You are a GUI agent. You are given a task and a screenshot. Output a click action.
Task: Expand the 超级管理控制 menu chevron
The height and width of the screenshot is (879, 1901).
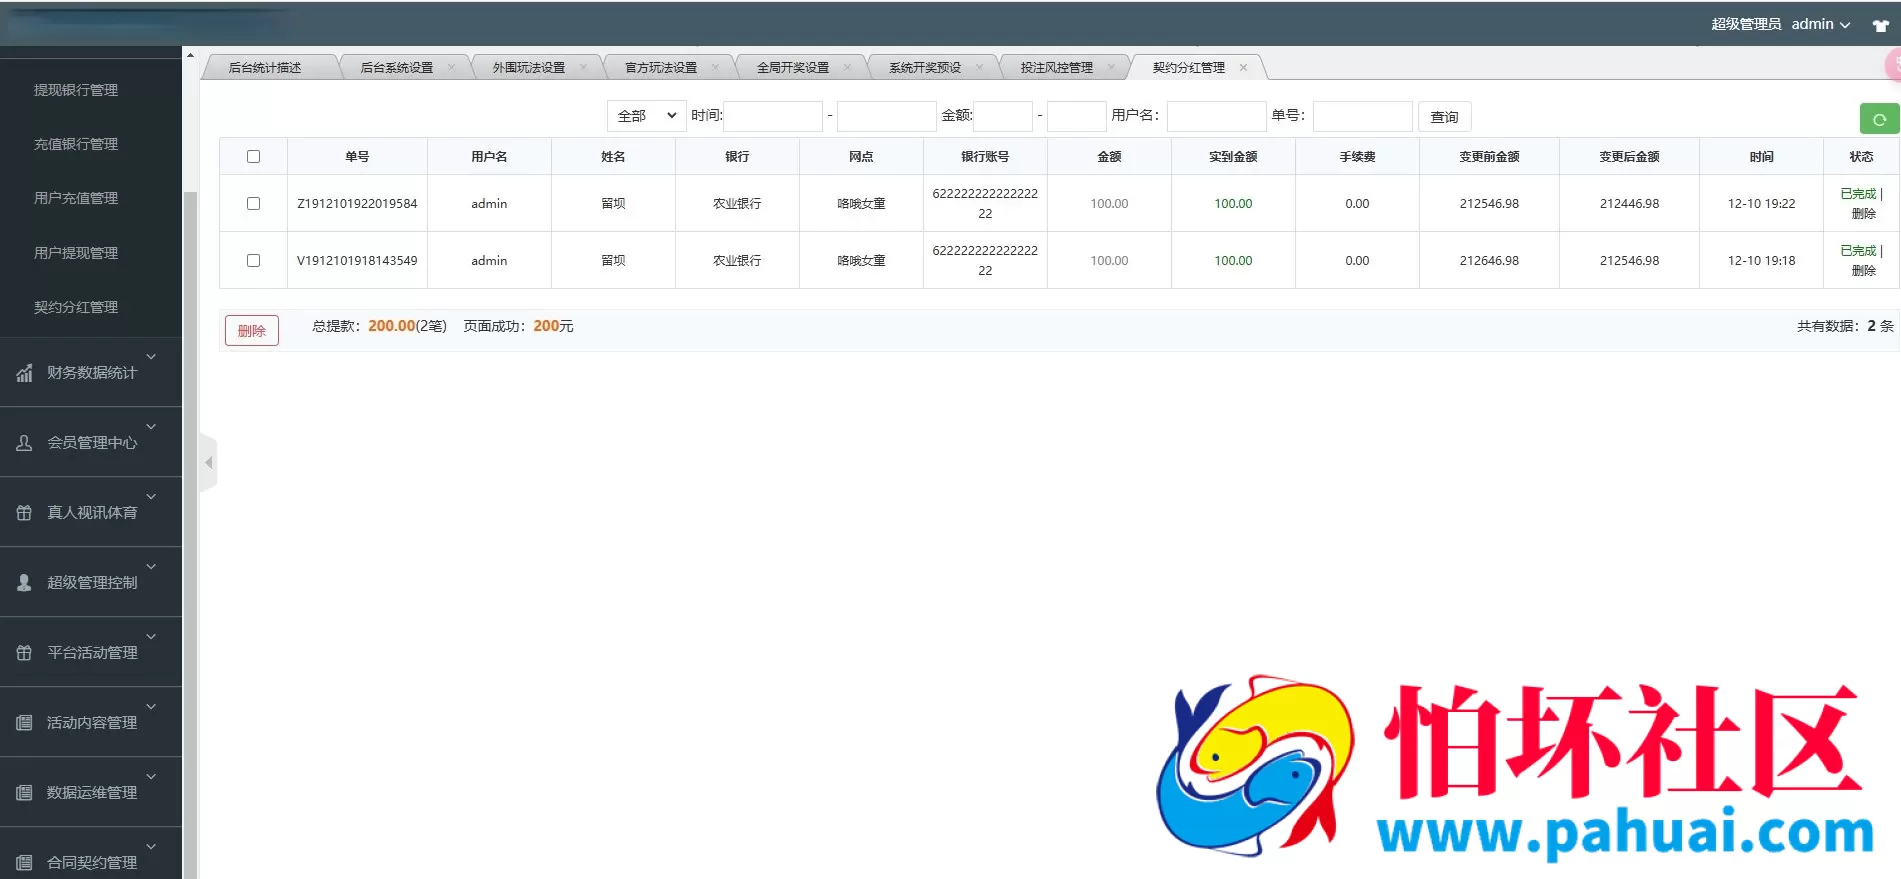pos(151,566)
